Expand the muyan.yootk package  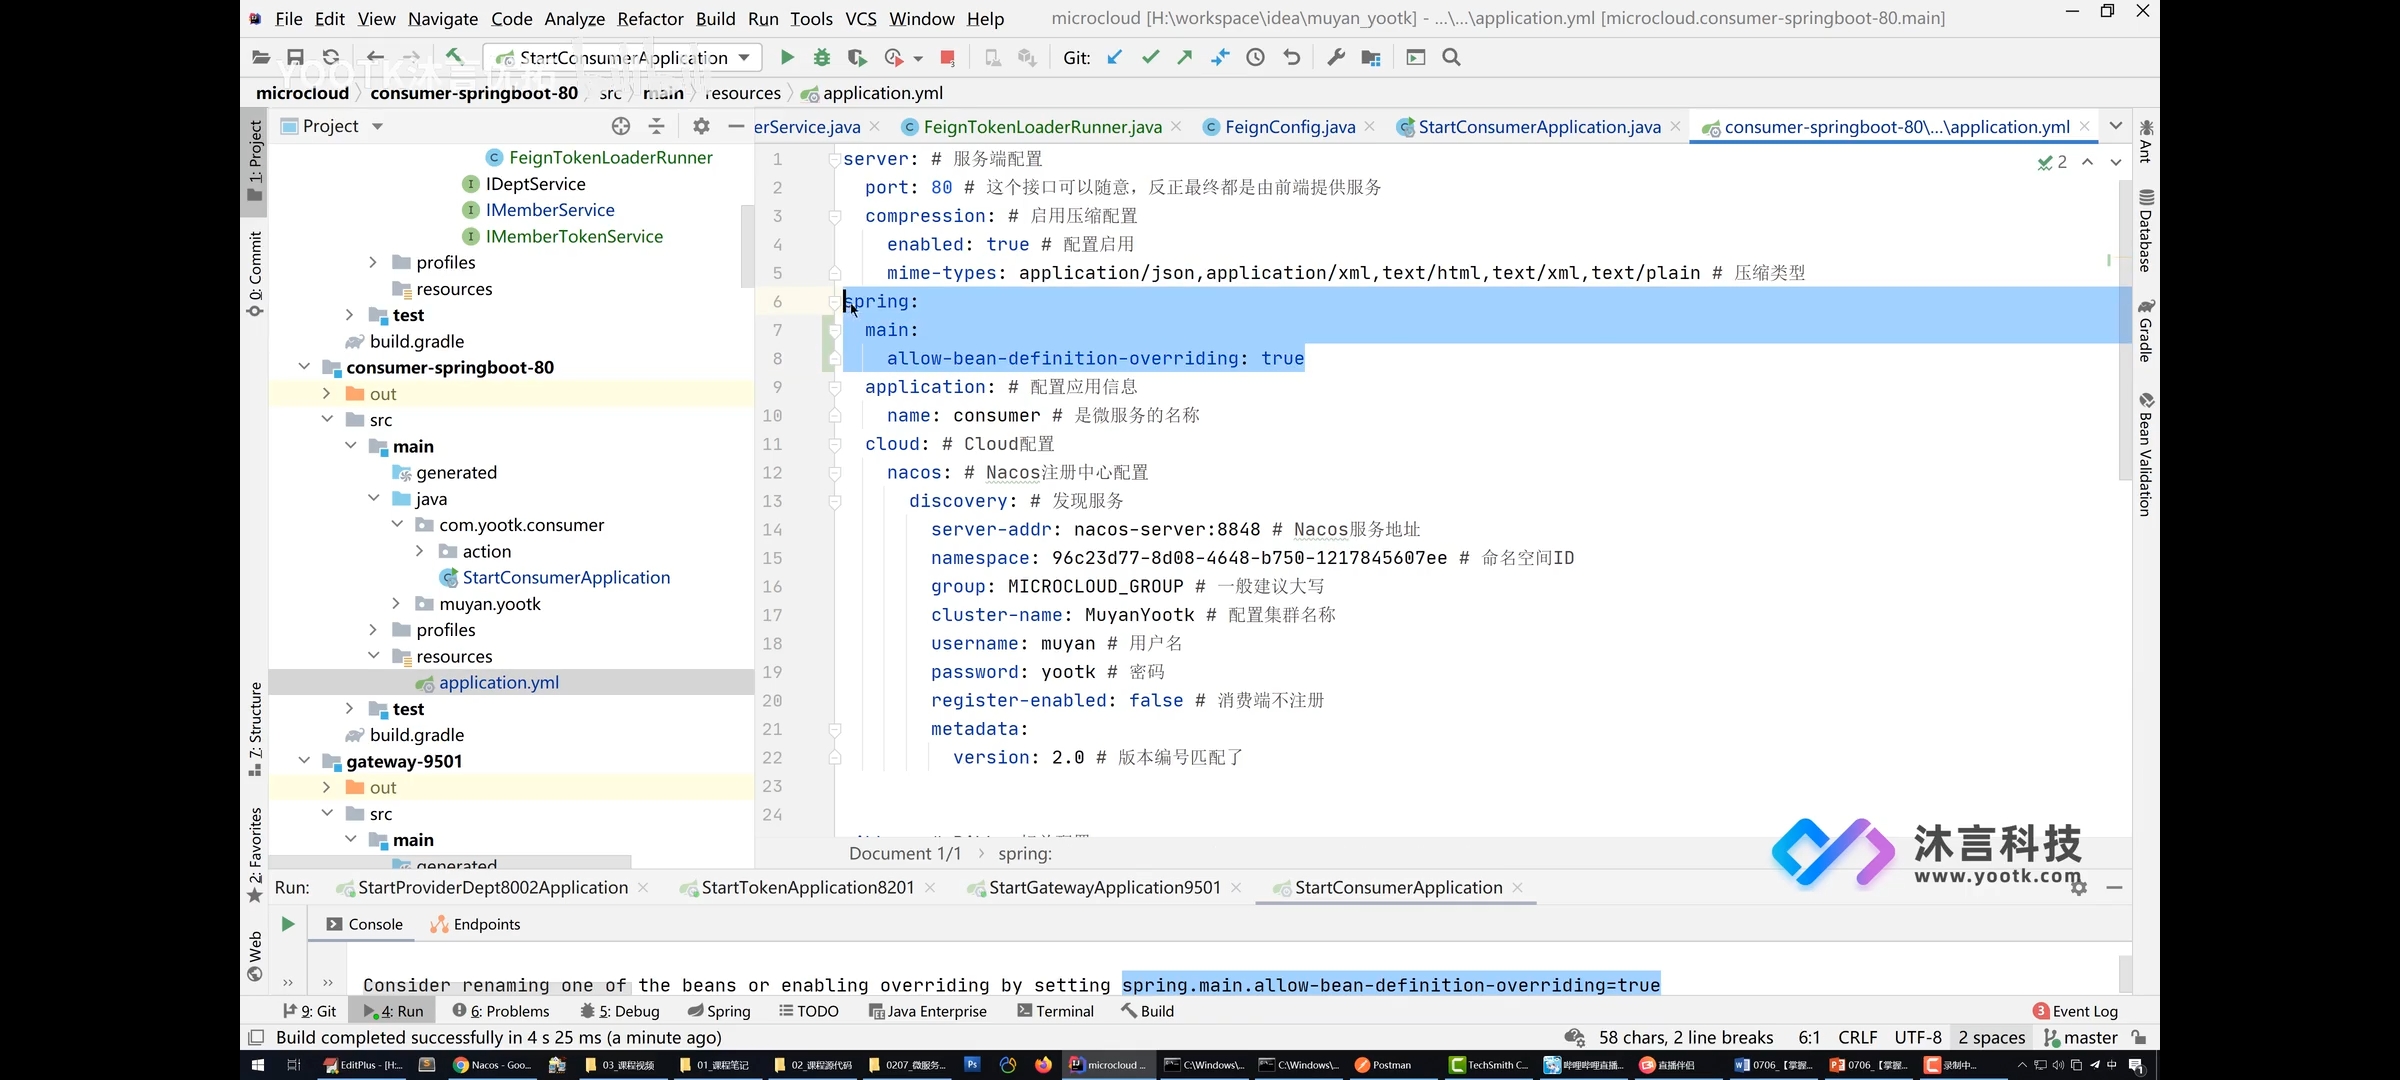point(397,603)
